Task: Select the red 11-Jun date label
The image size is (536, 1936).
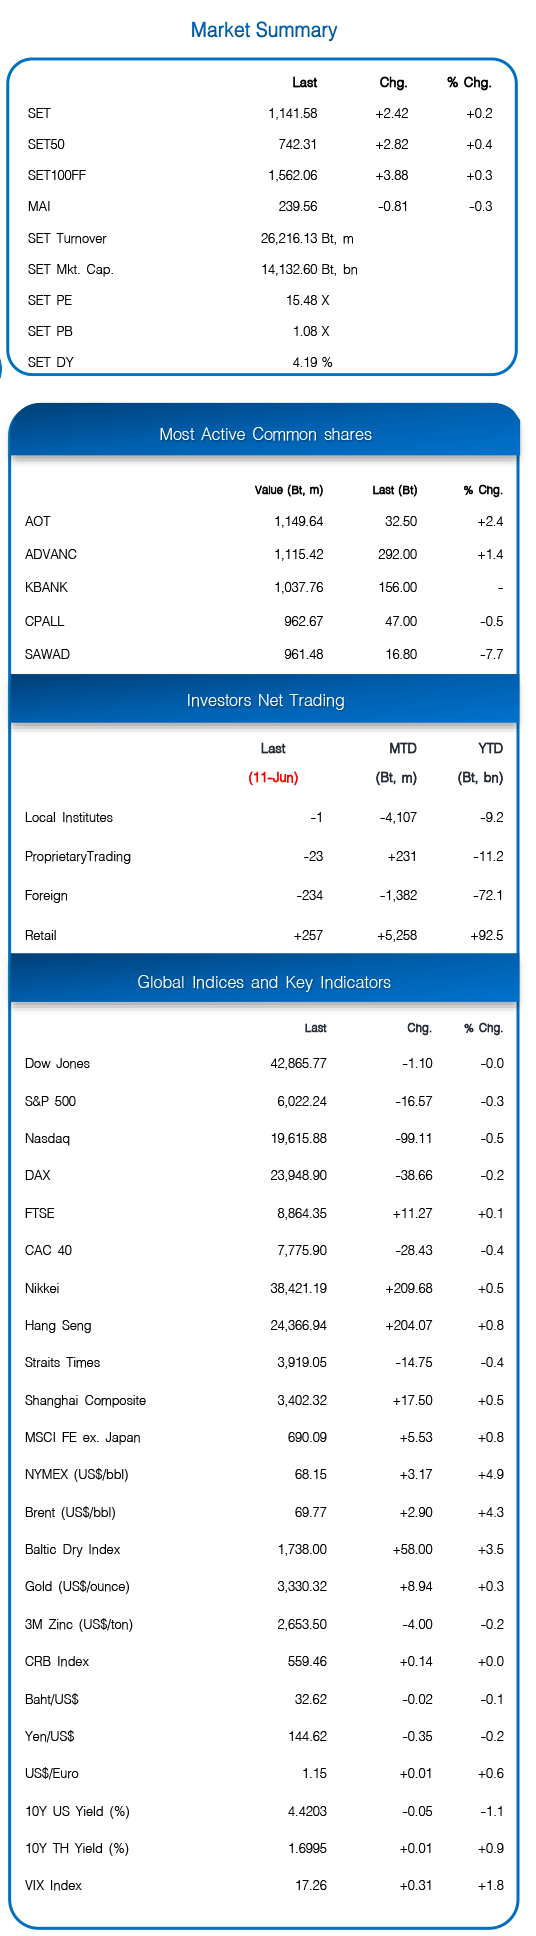Action: click(x=274, y=778)
